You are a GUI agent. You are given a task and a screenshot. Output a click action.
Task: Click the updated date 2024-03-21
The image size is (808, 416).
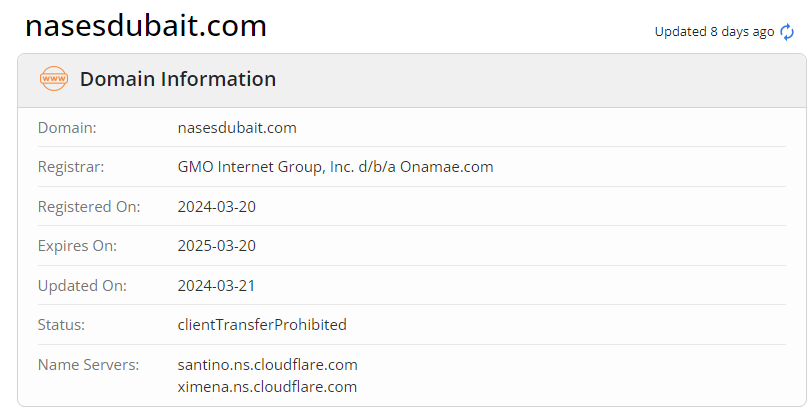pos(216,286)
